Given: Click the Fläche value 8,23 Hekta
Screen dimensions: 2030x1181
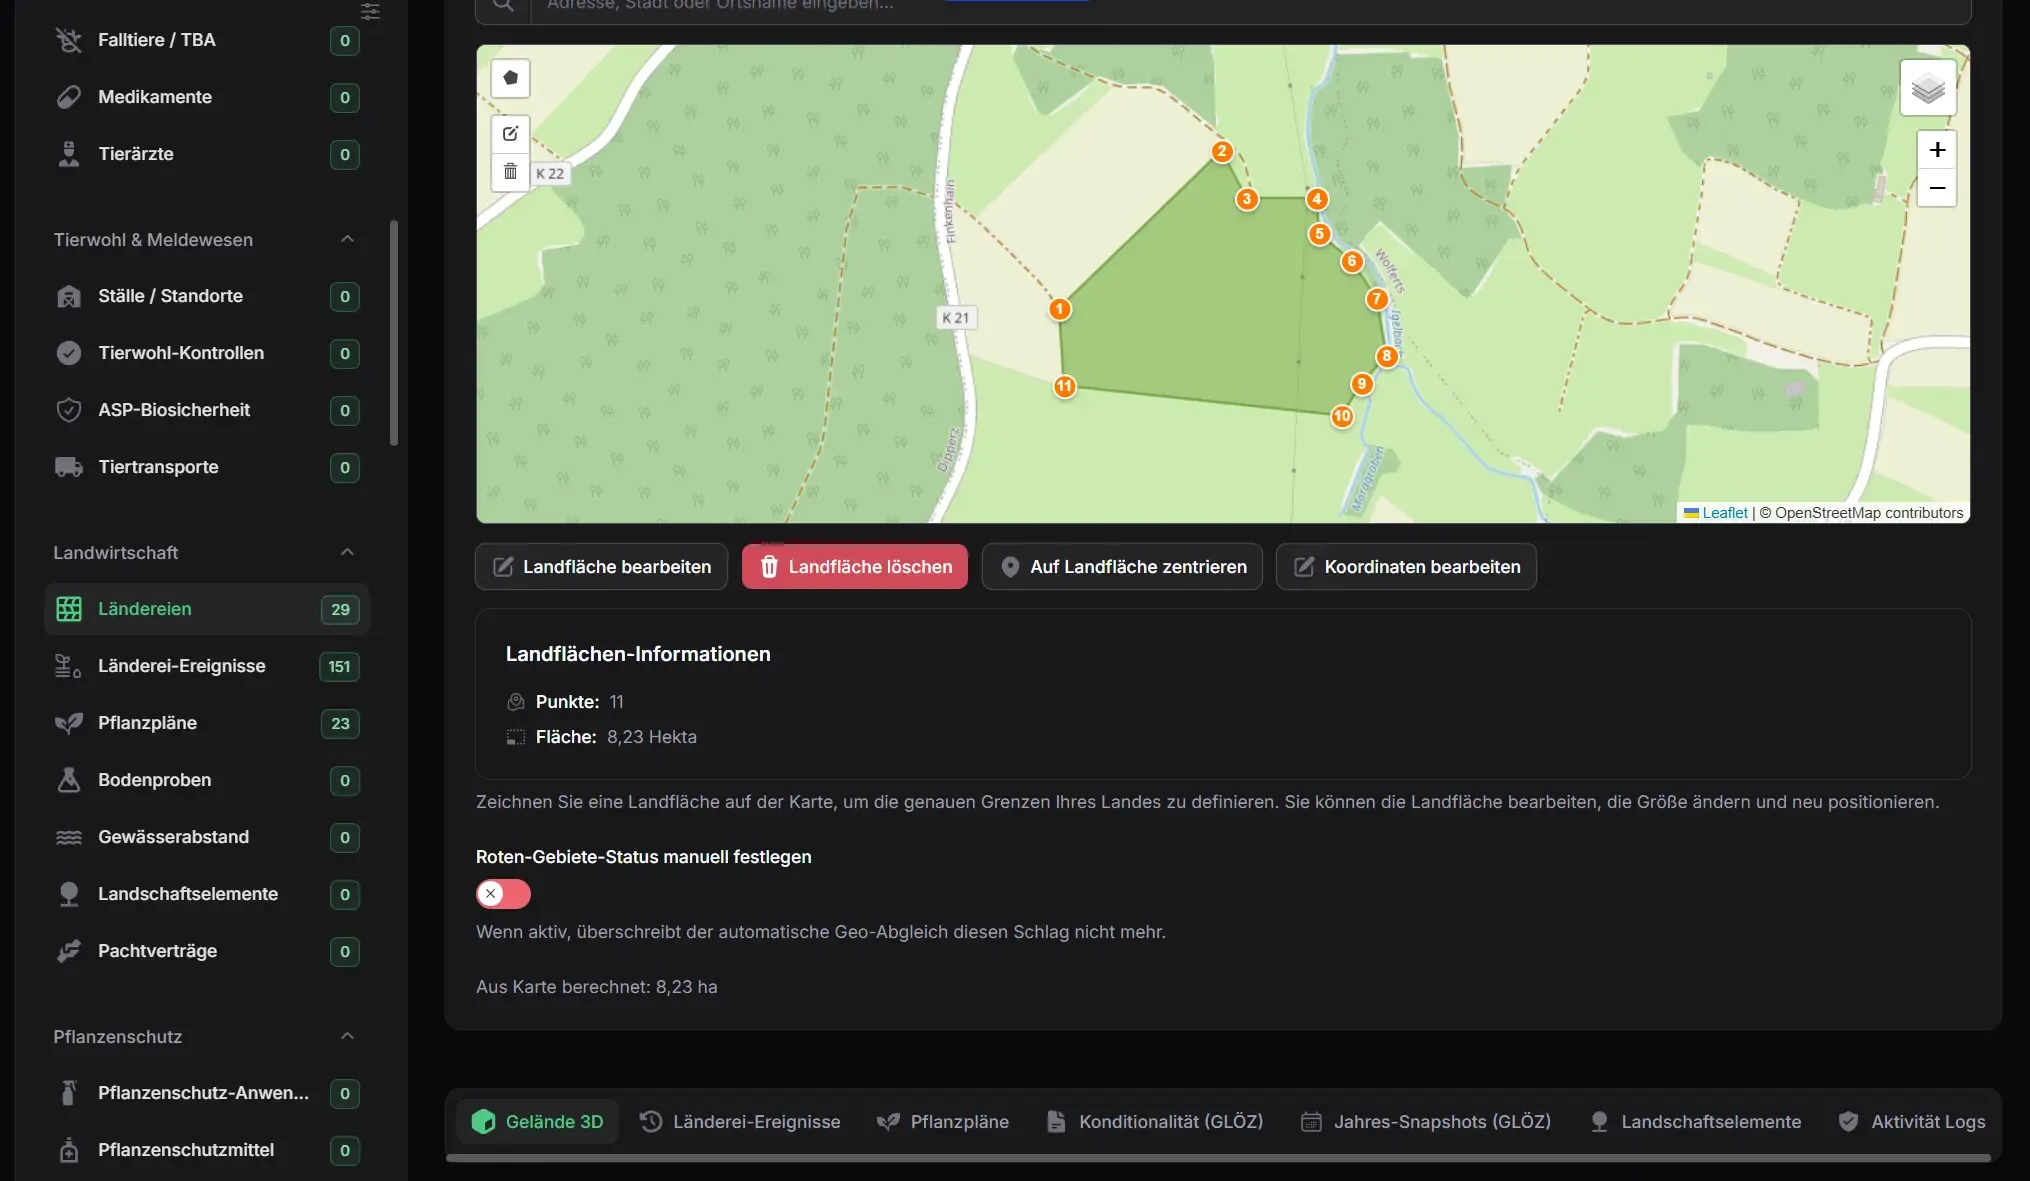Looking at the screenshot, I should click(x=652, y=737).
